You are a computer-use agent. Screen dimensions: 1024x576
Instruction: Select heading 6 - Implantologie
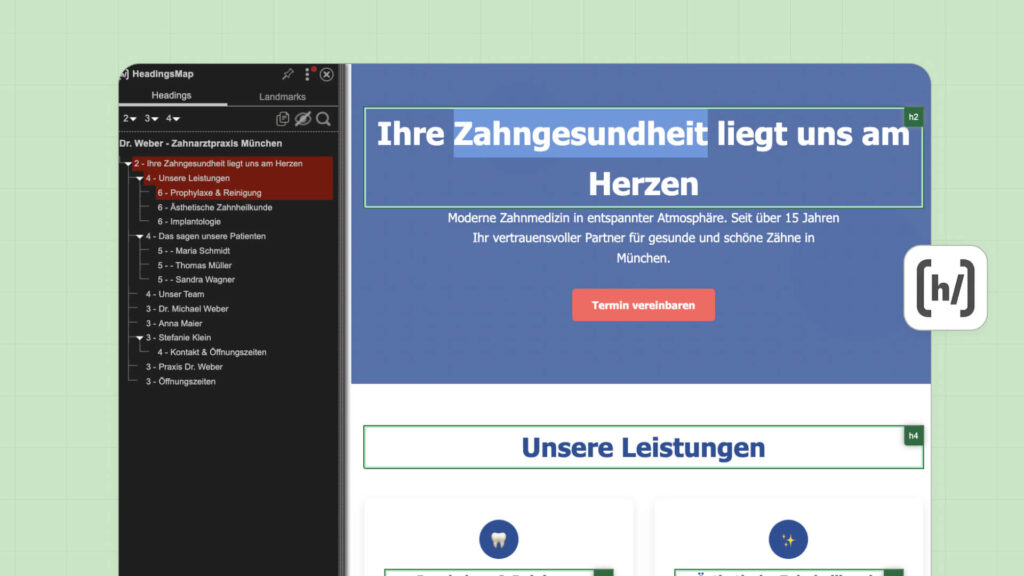189,221
